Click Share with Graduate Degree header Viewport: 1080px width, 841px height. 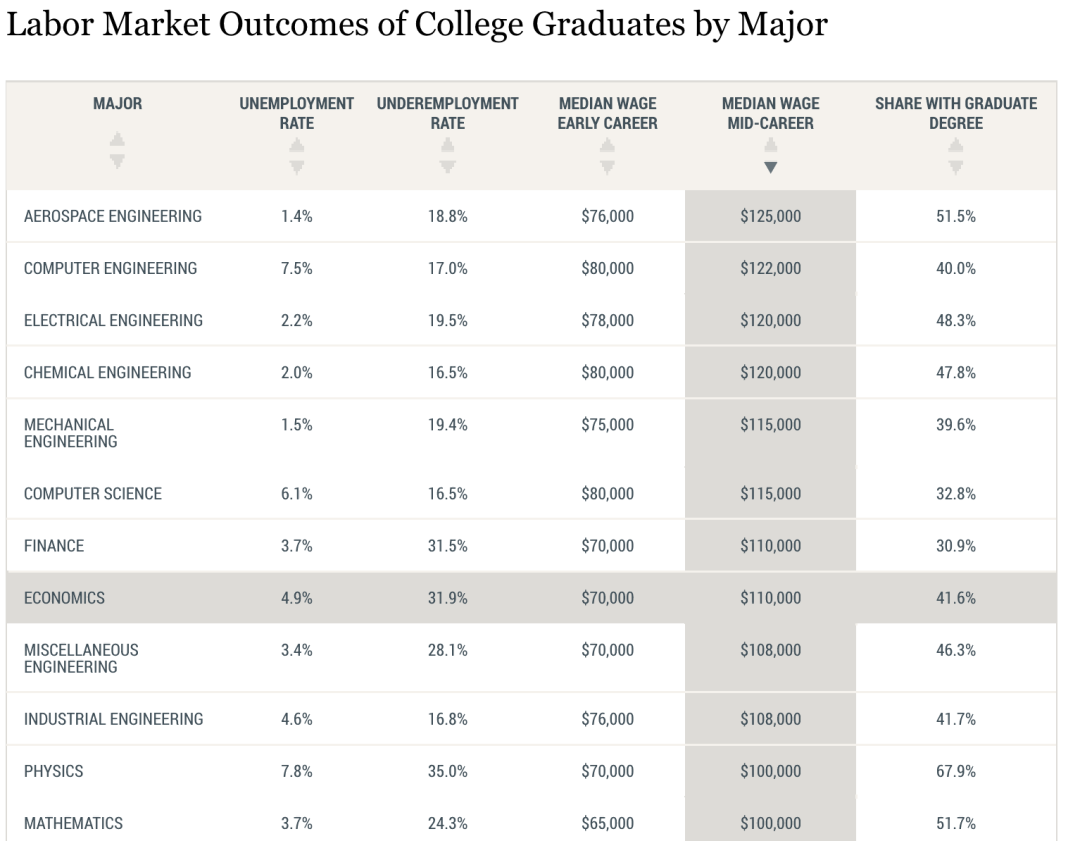click(x=956, y=113)
